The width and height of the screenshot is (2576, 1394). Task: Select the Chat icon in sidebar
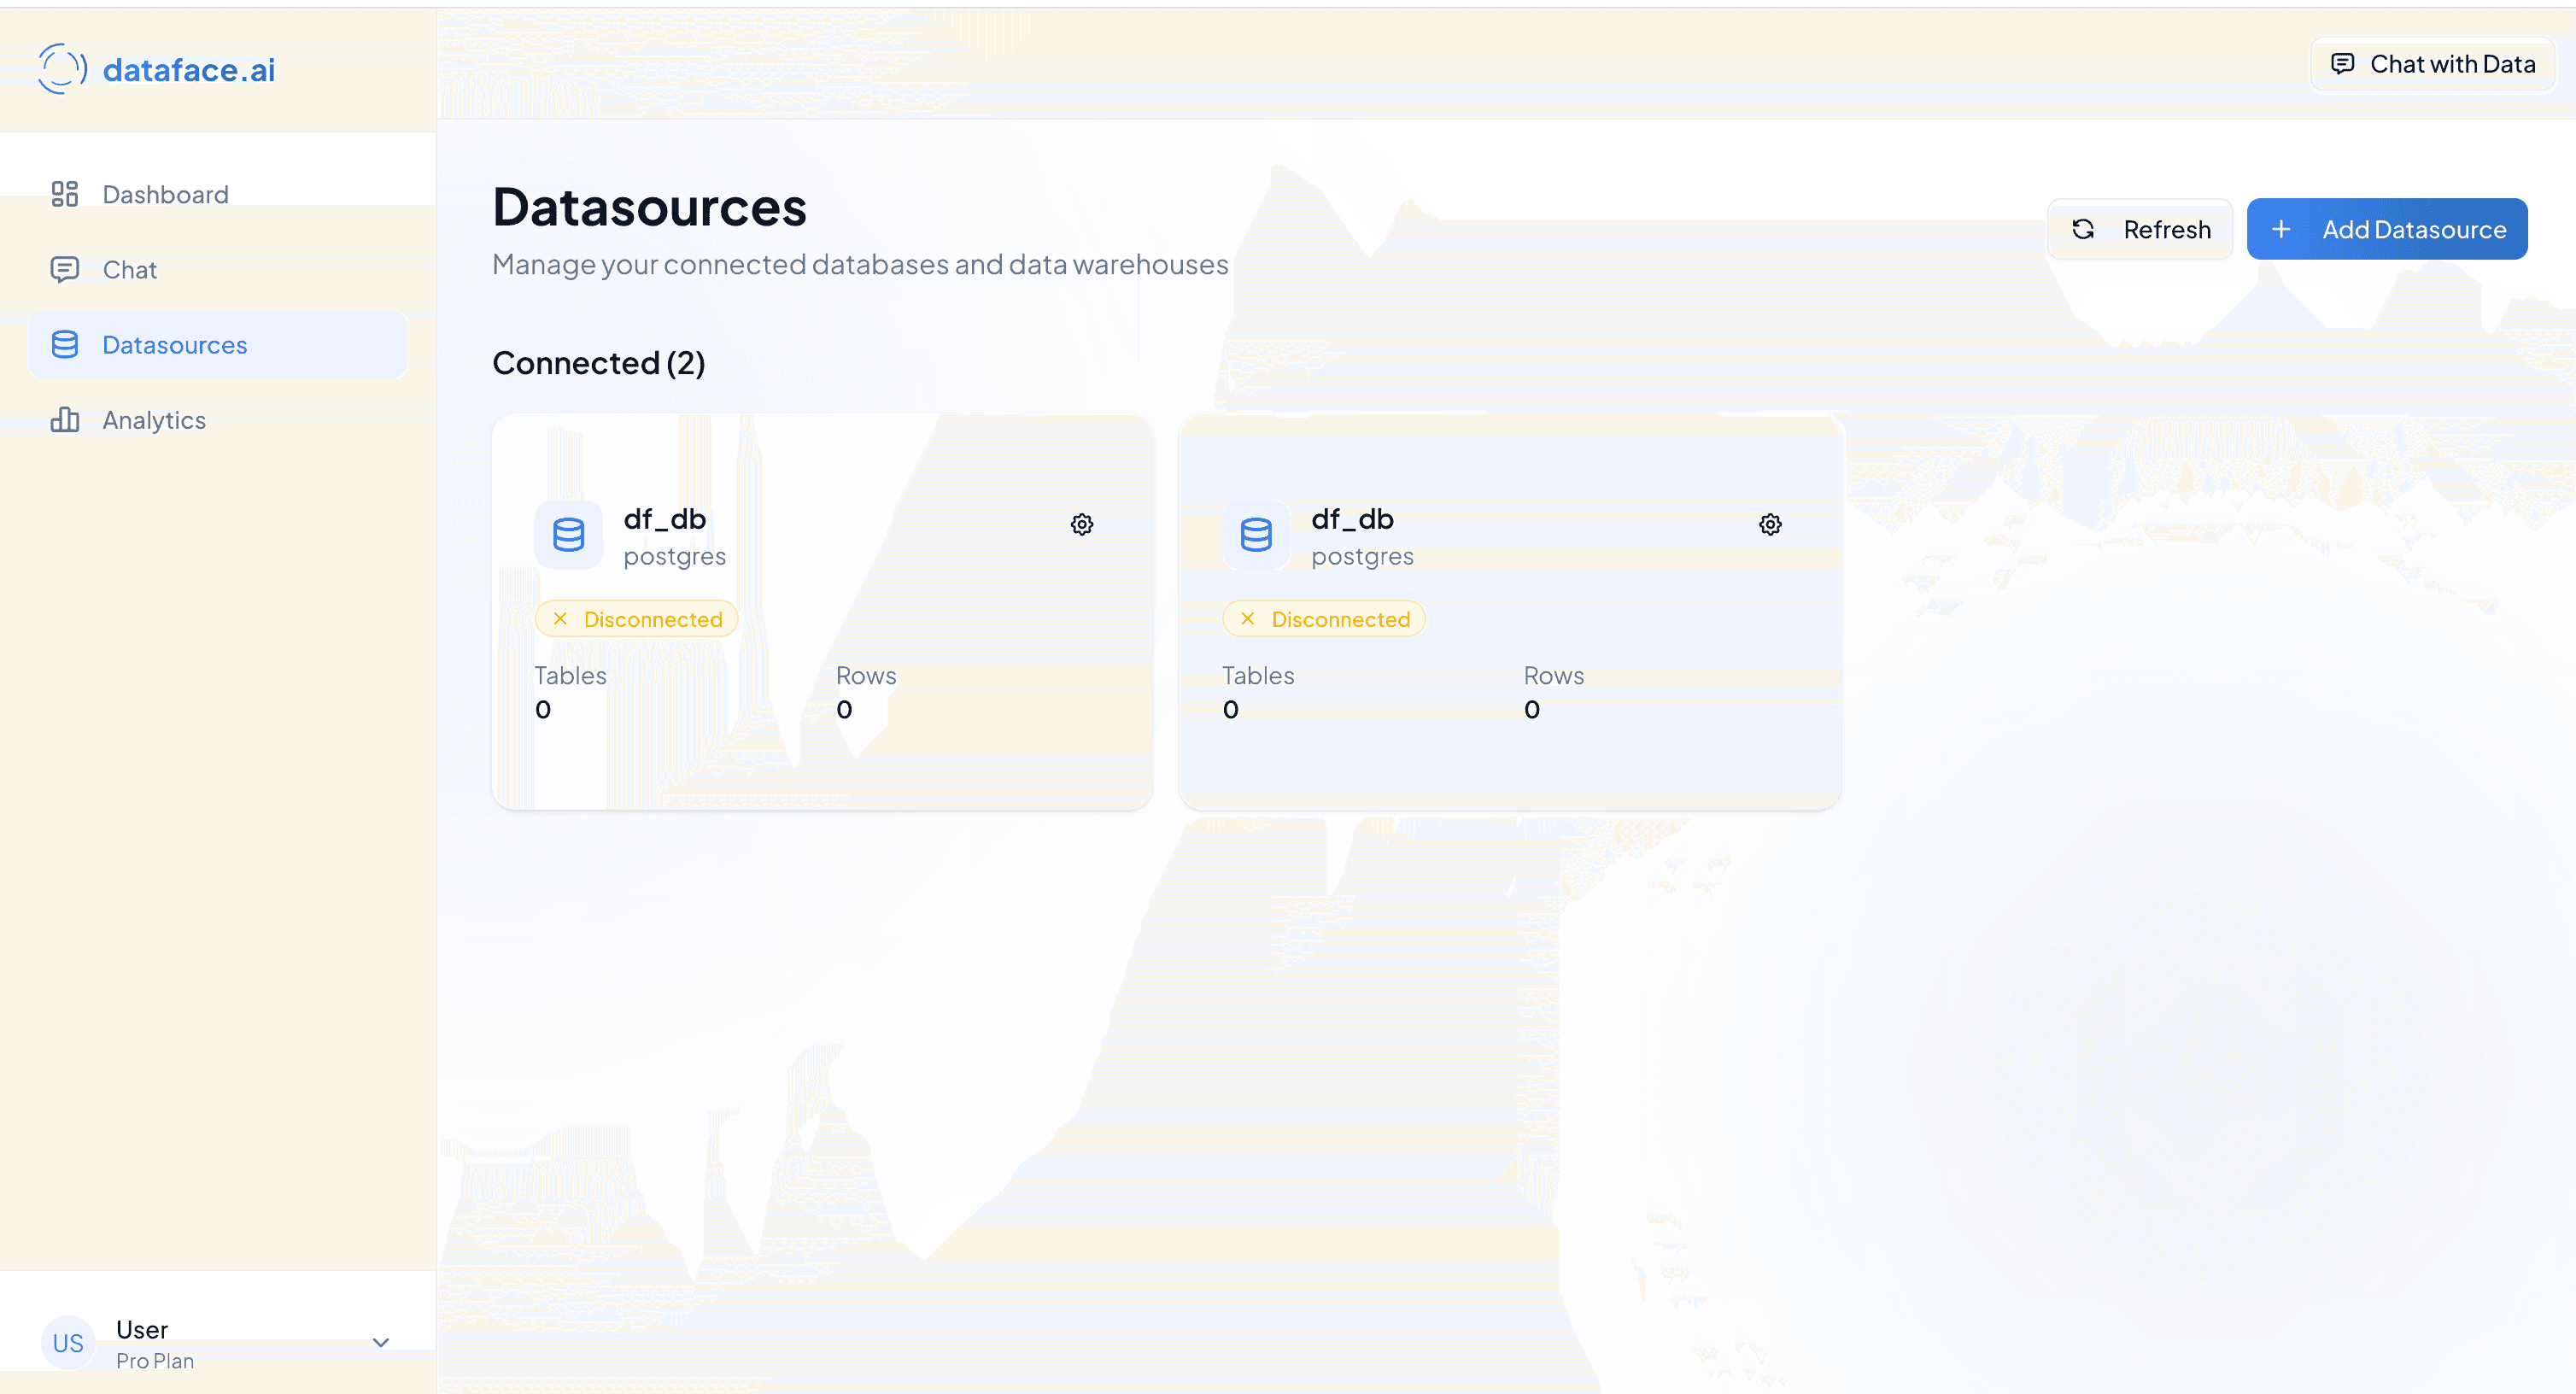click(65, 269)
